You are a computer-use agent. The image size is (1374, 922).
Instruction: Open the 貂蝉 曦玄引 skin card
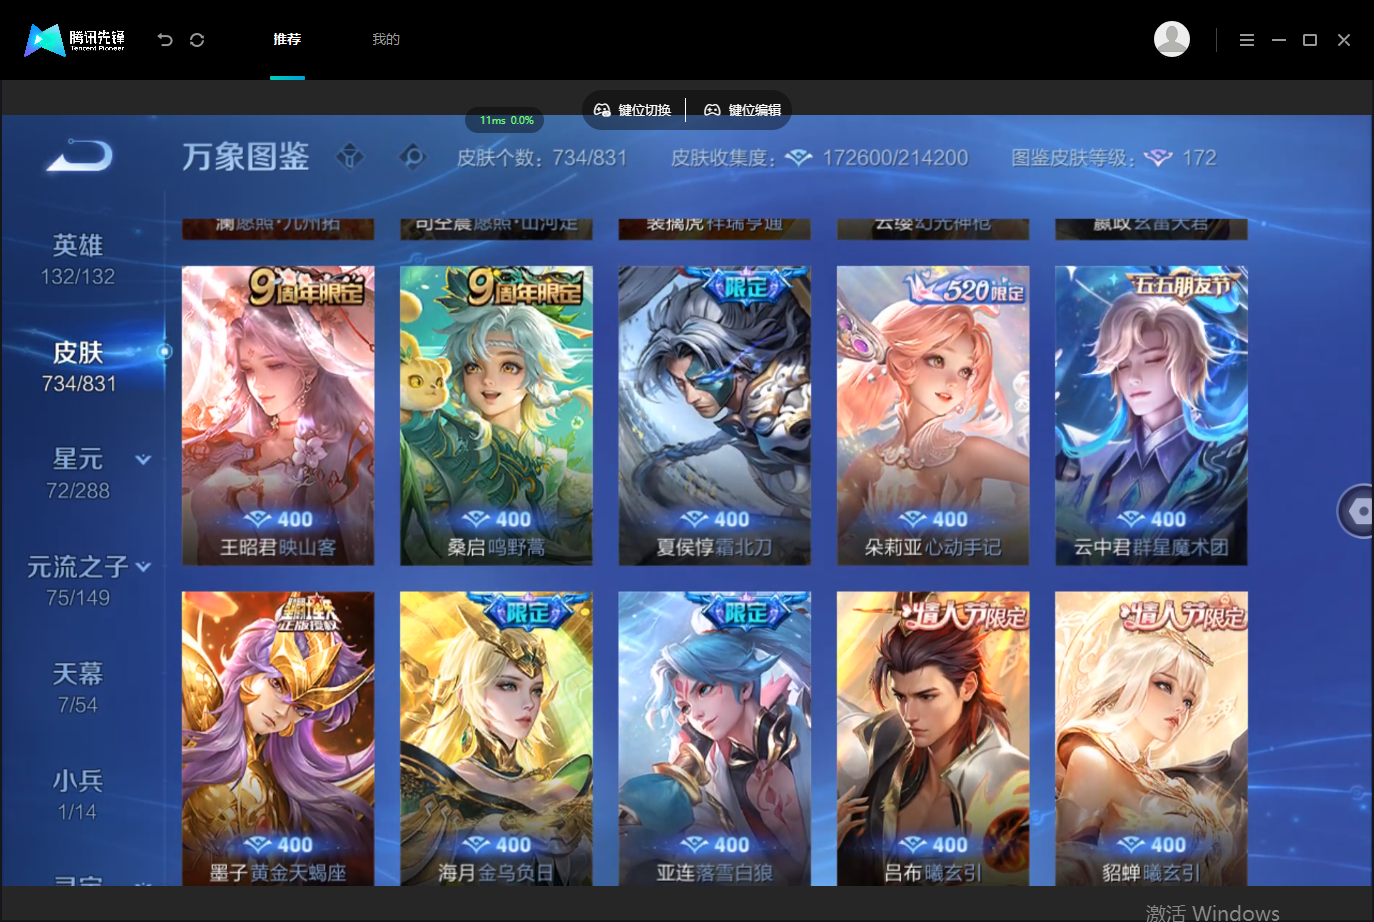[x=1151, y=738]
